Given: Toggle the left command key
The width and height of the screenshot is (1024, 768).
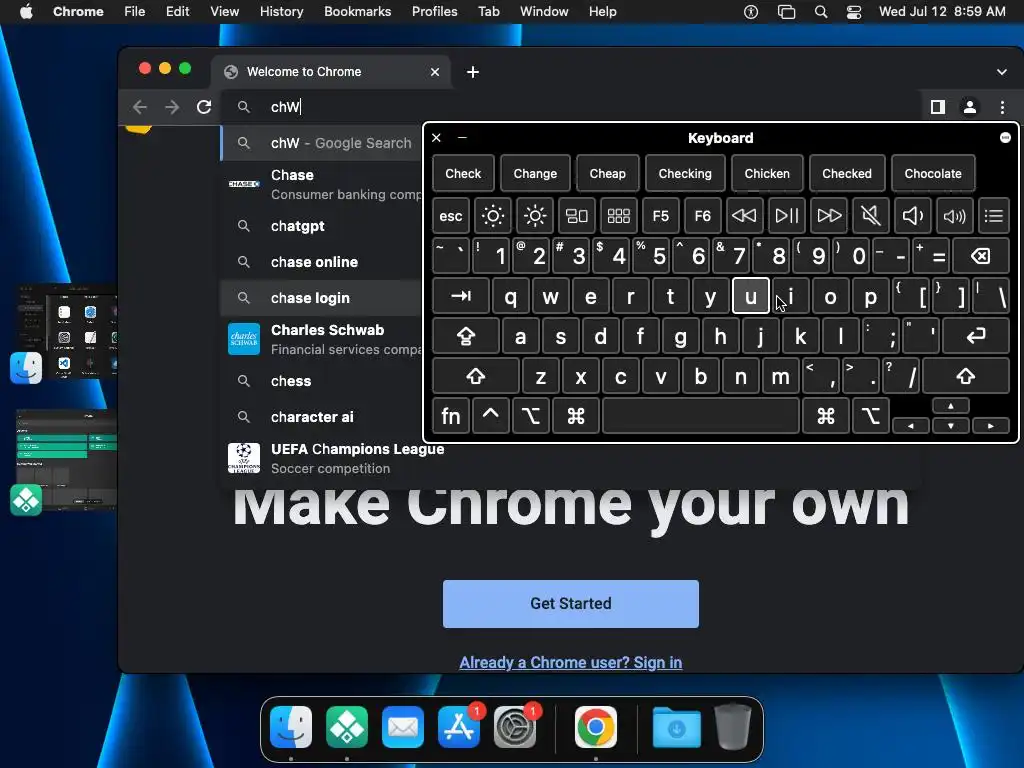Looking at the screenshot, I should coord(575,416).
